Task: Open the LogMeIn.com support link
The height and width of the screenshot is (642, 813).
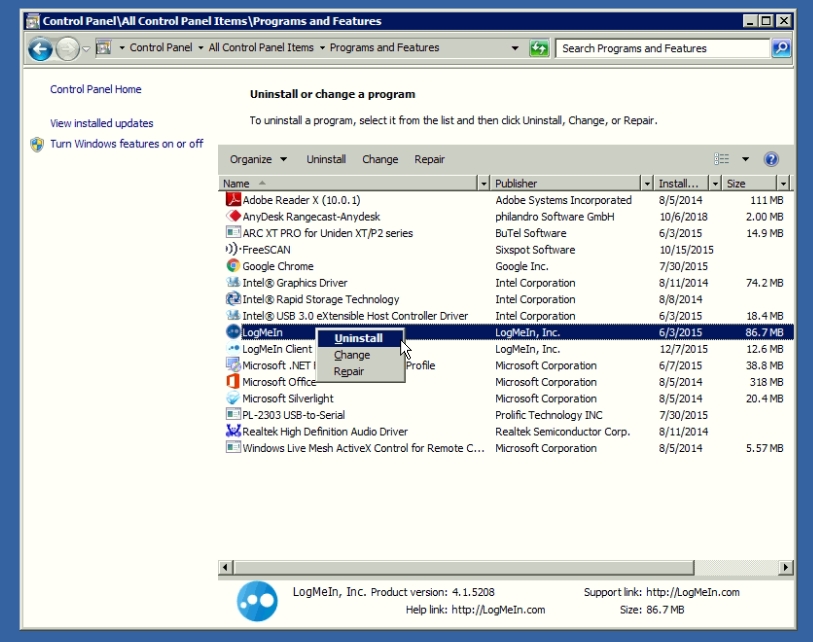Action: click(693, 592)
